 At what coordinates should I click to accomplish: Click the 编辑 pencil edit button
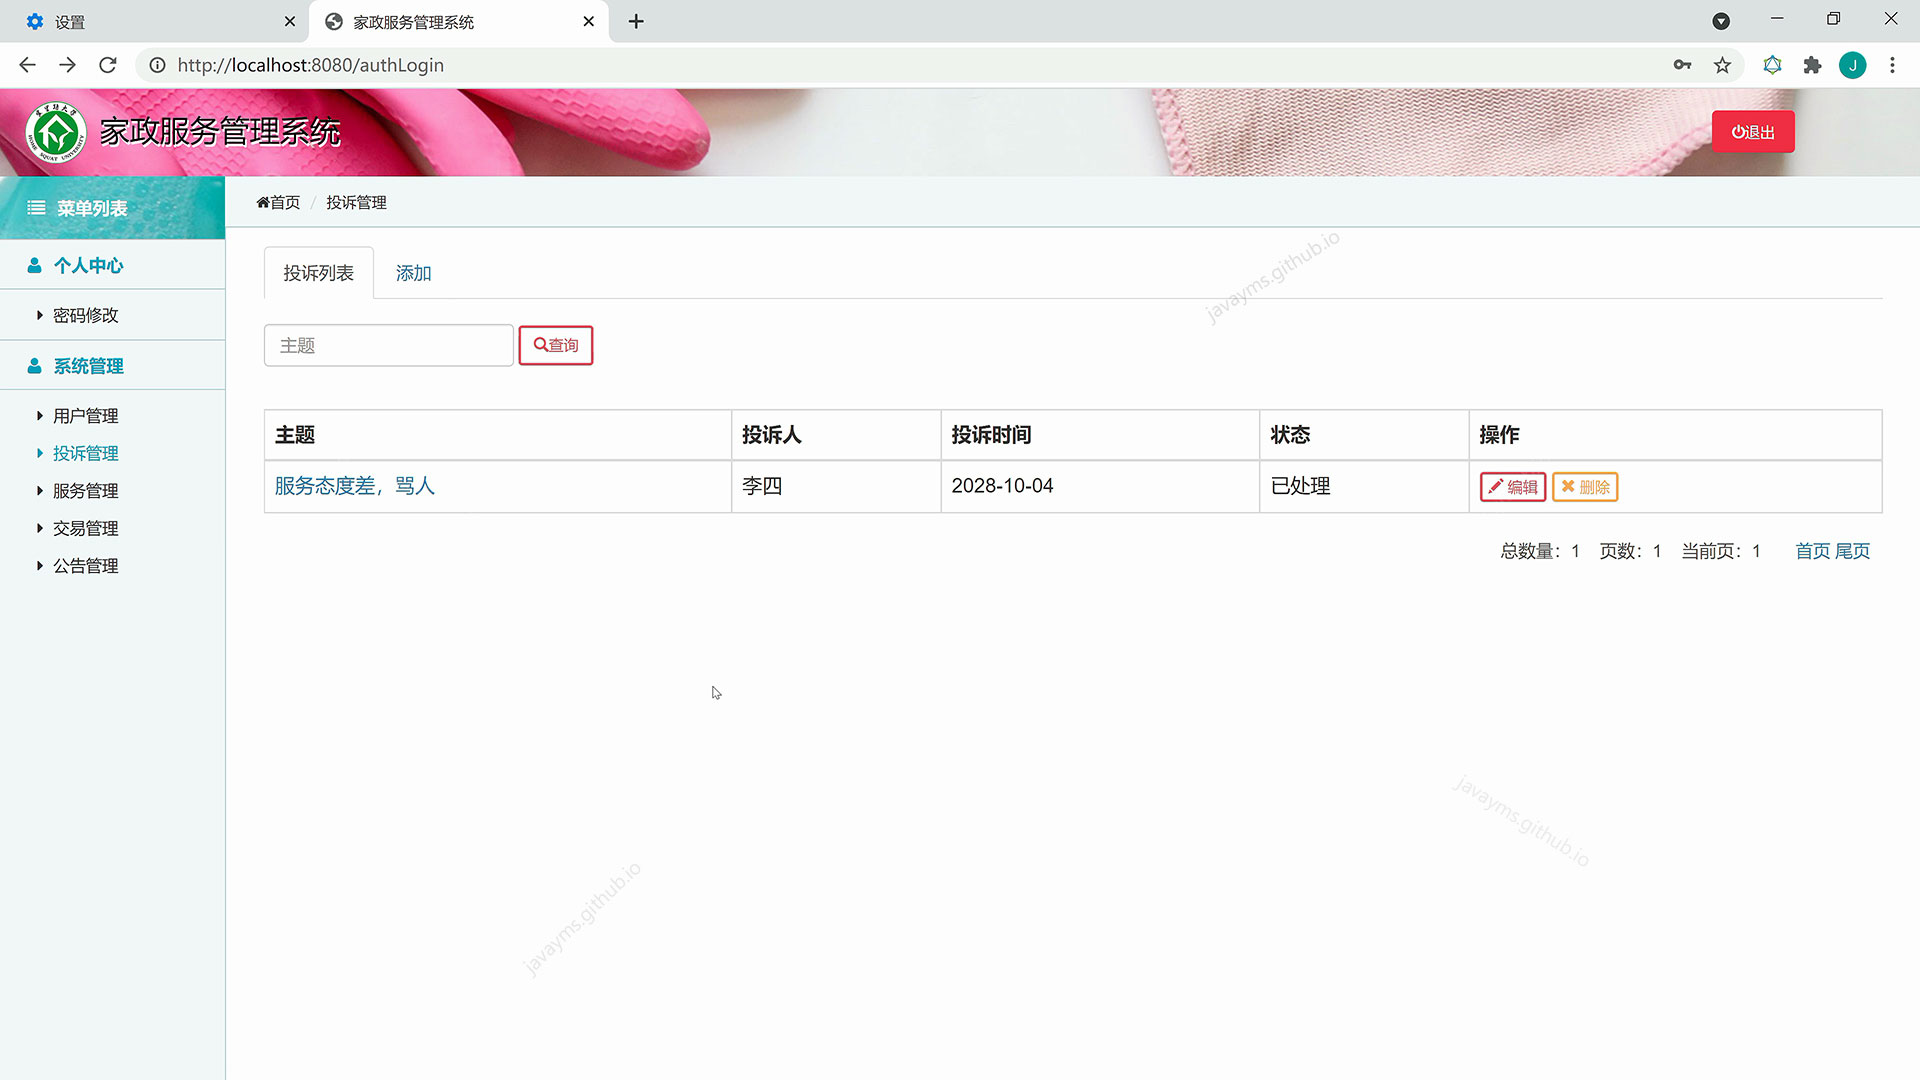pos(1512,487)
